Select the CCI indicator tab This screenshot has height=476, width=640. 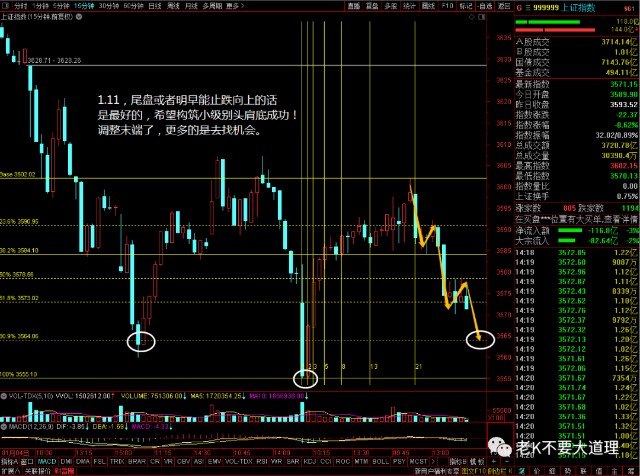click(326, 461)
